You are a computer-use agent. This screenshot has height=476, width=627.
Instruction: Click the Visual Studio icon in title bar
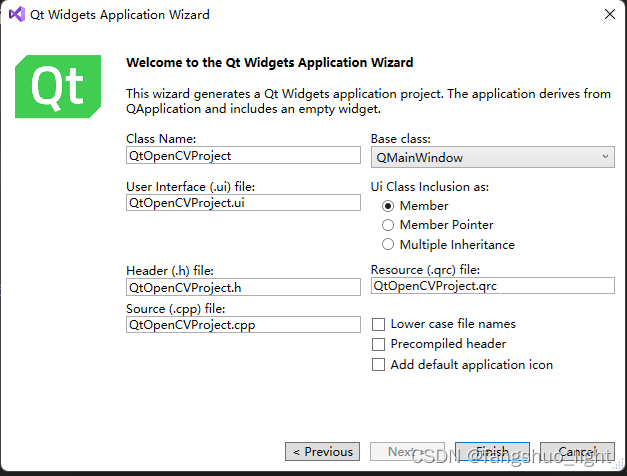(x=17, y=14)
